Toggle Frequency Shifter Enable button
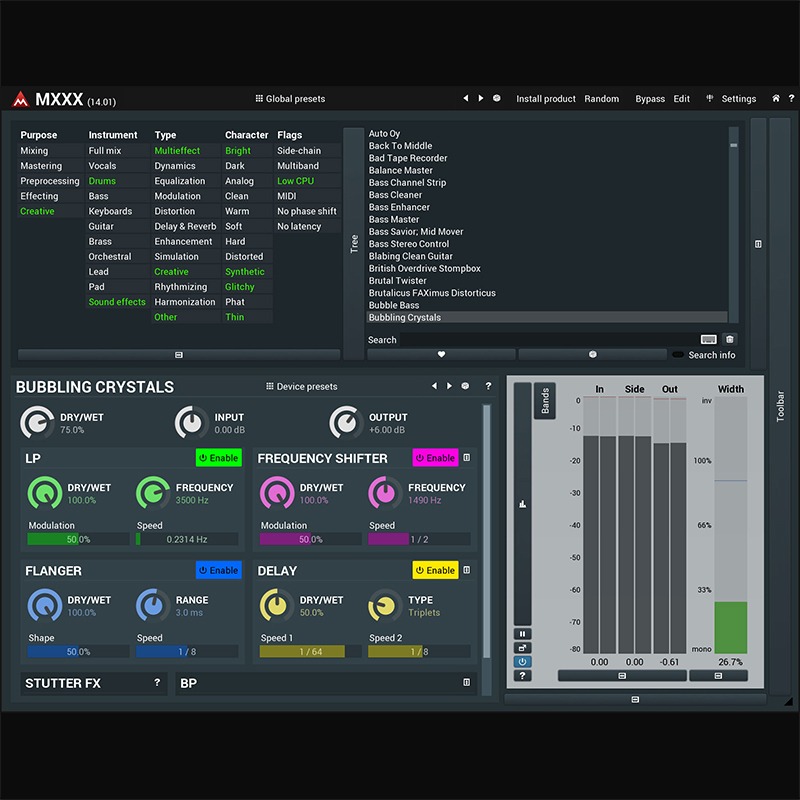The image size is (800, 800). point(435,458)
